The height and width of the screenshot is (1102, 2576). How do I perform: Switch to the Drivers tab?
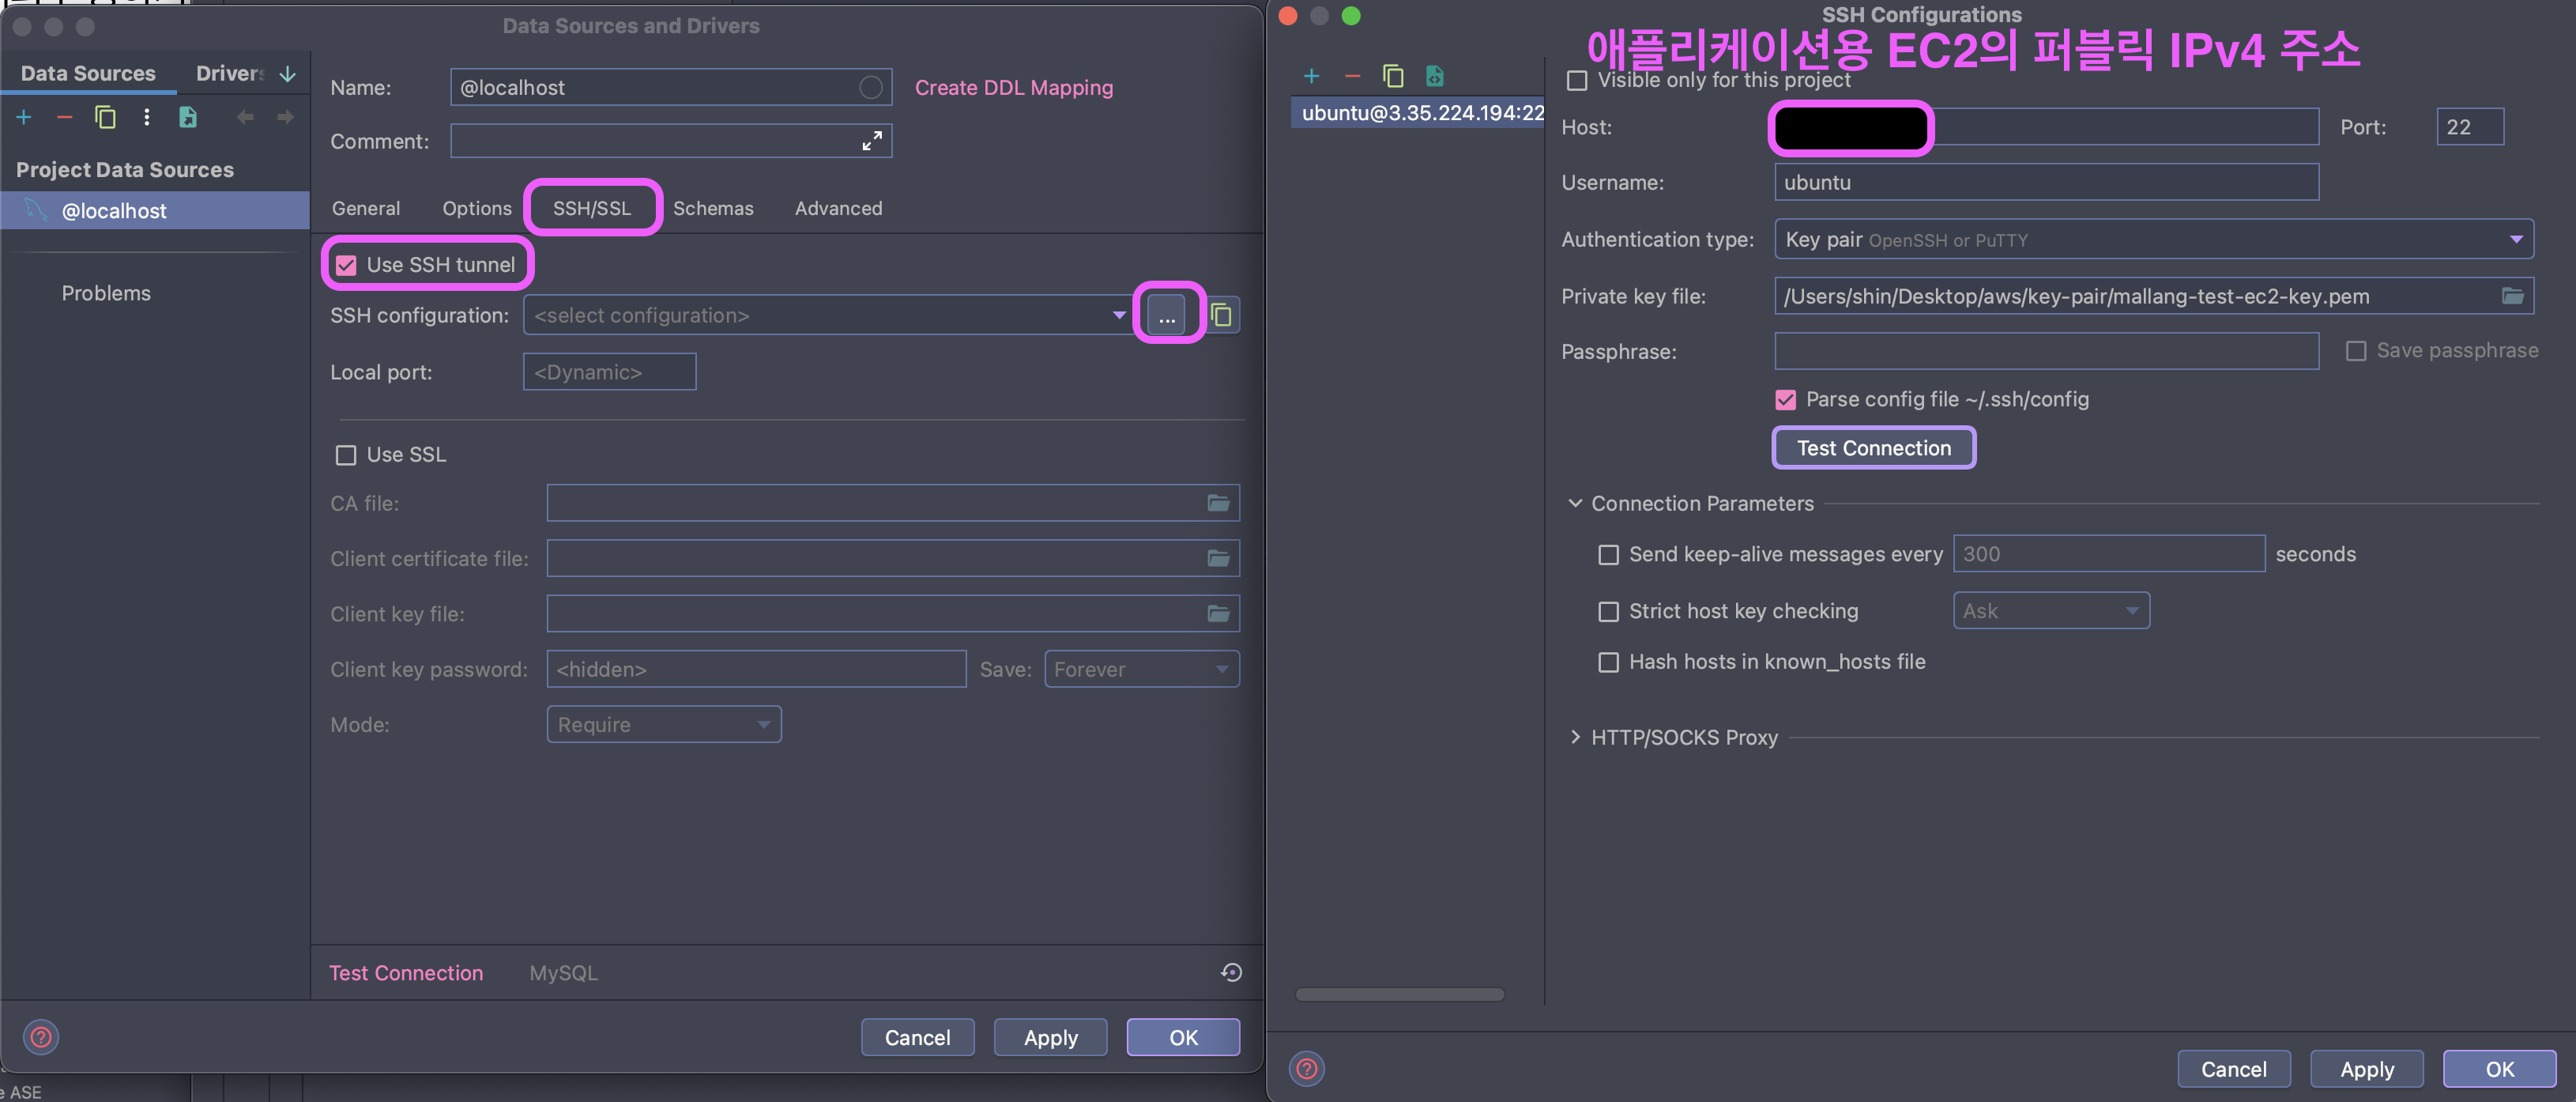click(x=229, y=73)
